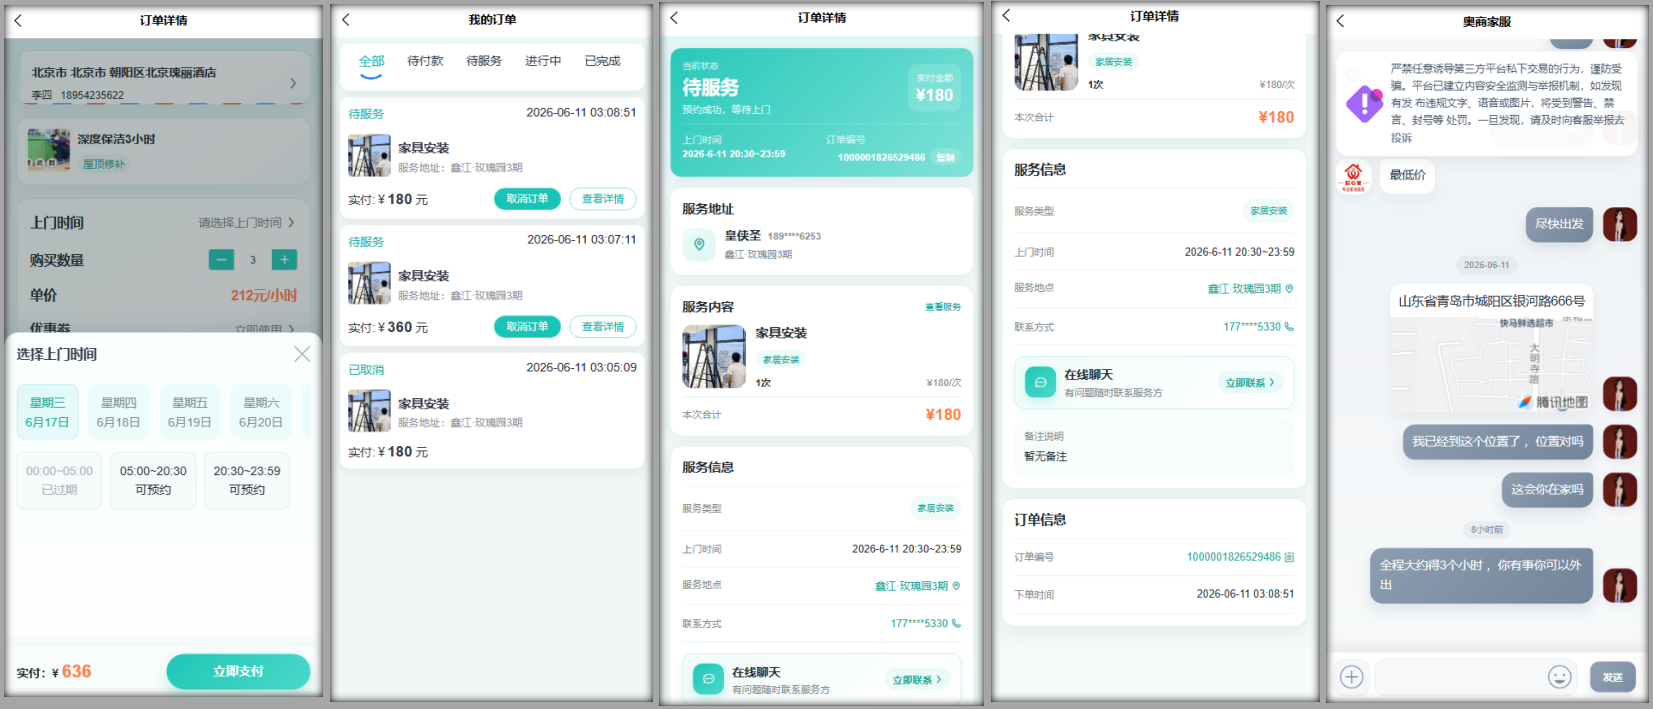1653x709 pixels.
Task: Switch to 已完成 orders tab
Action: [x=602, y=61]
